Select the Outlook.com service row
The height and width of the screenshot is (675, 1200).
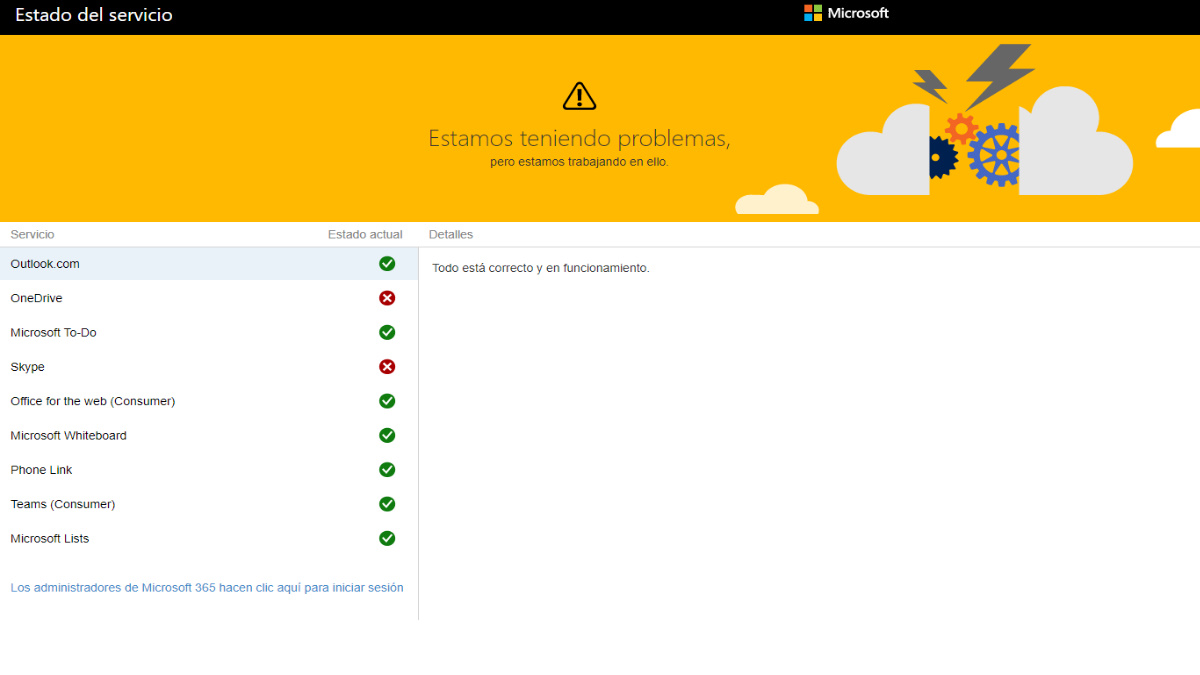click(209, 264)
